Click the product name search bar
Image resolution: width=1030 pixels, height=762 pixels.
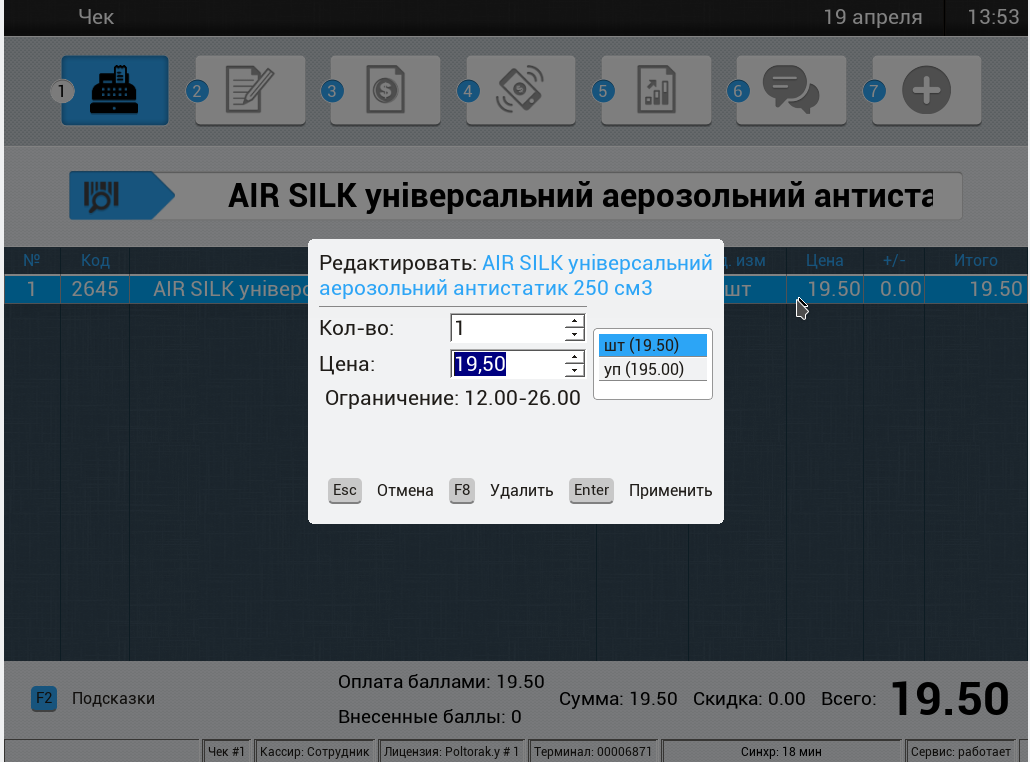569,196
